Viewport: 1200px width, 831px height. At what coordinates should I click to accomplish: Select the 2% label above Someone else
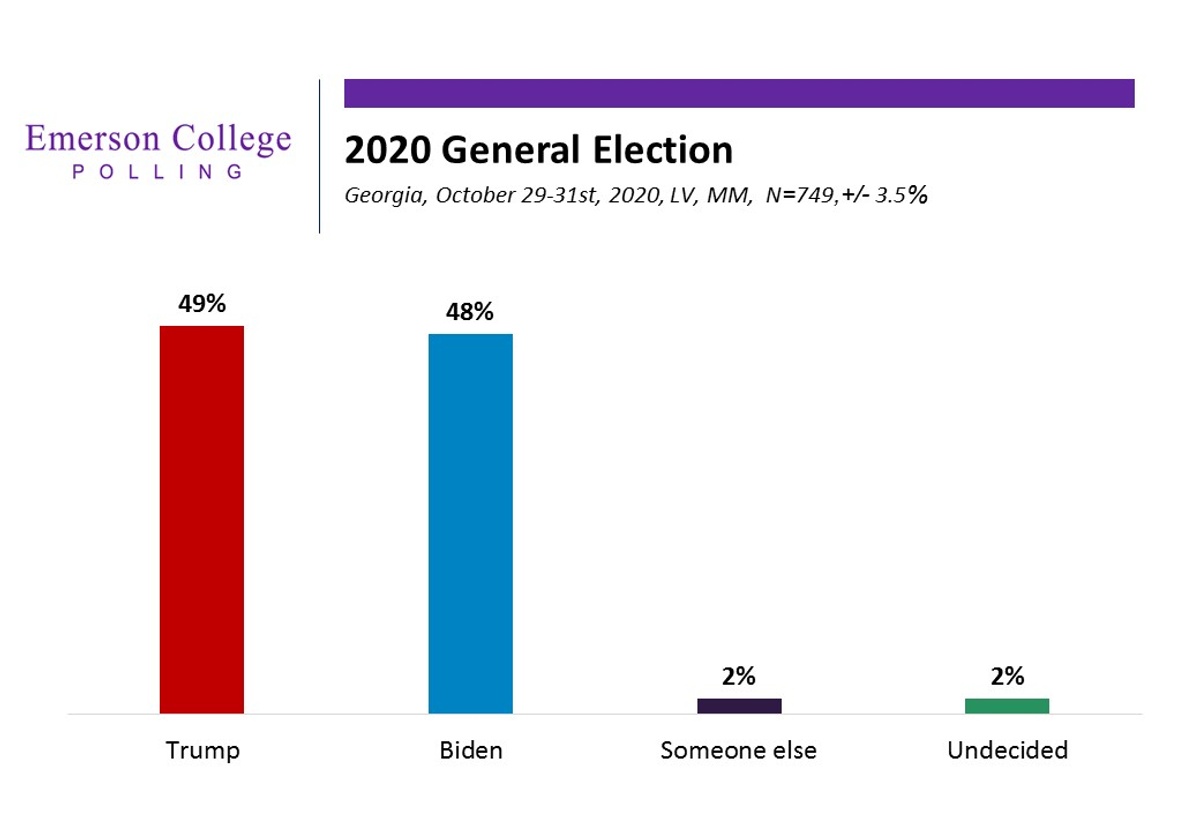(739, 677)
